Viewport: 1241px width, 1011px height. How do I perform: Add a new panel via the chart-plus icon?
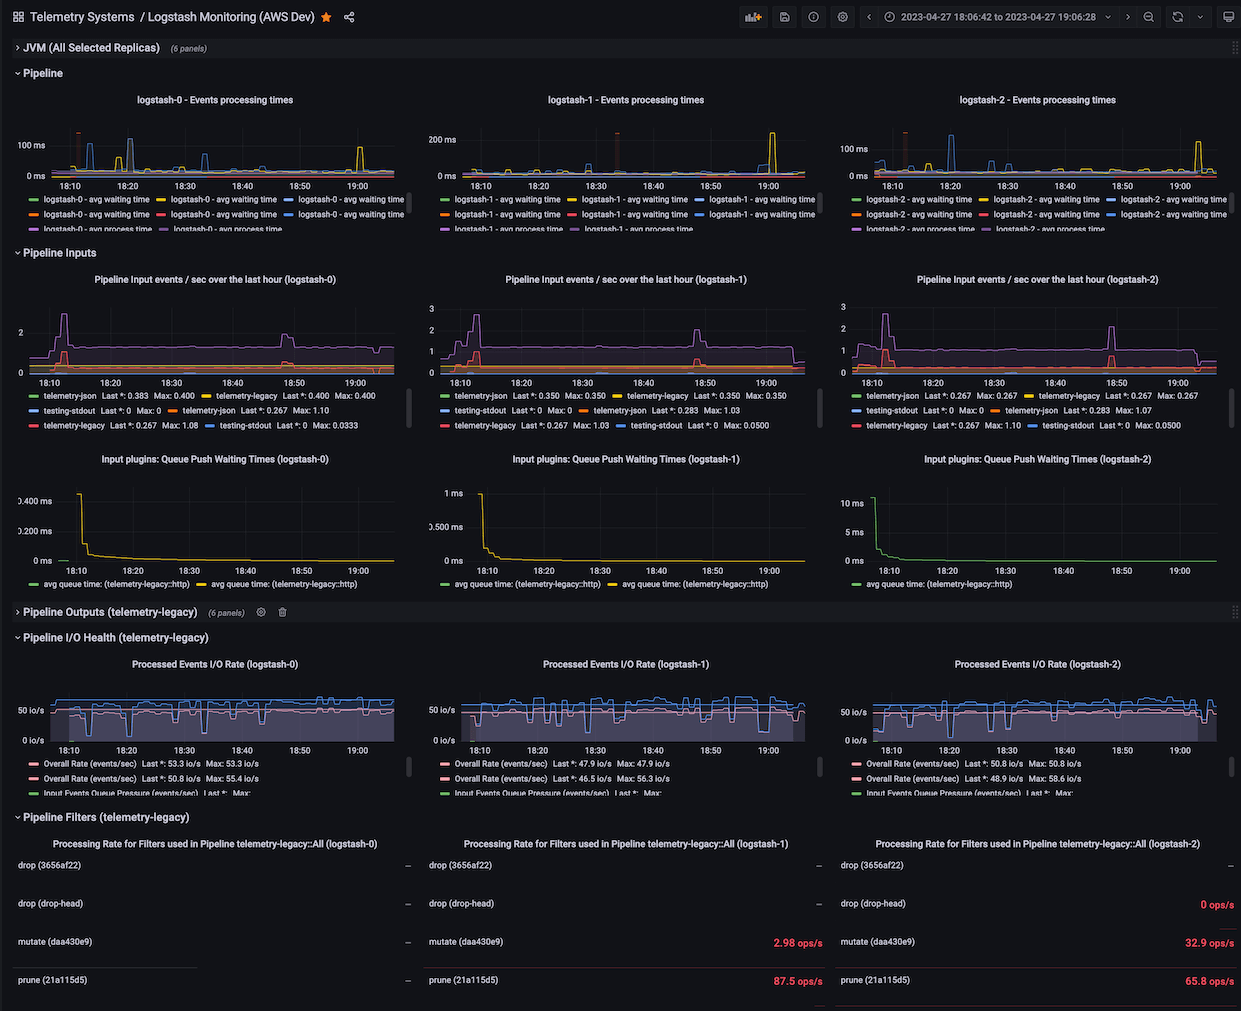click(753, 17)
